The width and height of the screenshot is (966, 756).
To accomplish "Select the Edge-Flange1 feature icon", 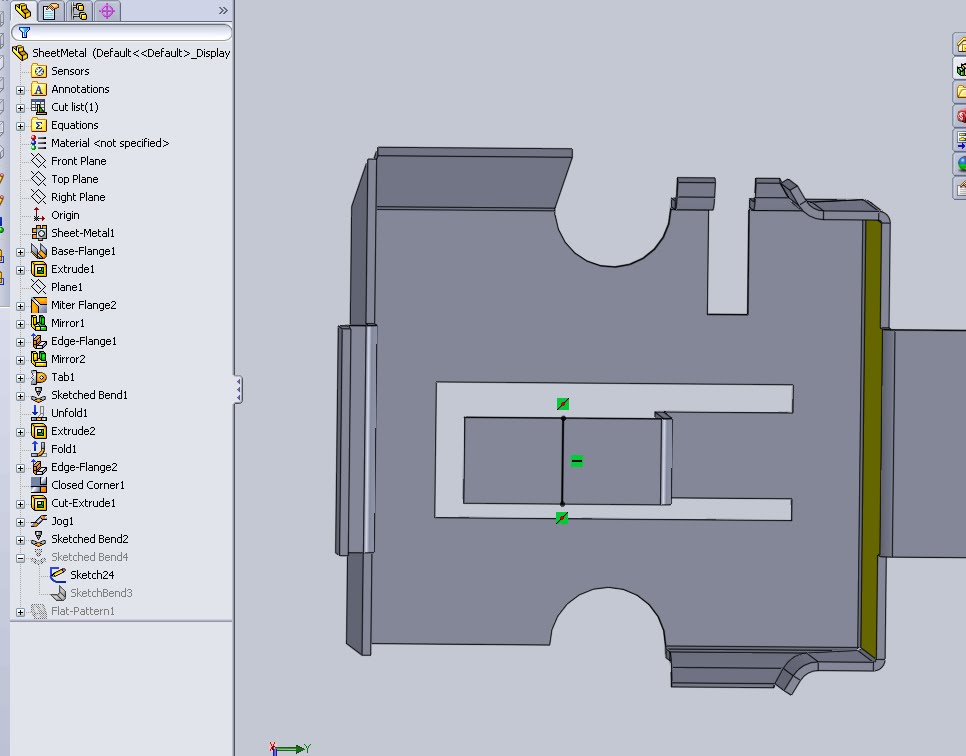I will click(39, 341).
